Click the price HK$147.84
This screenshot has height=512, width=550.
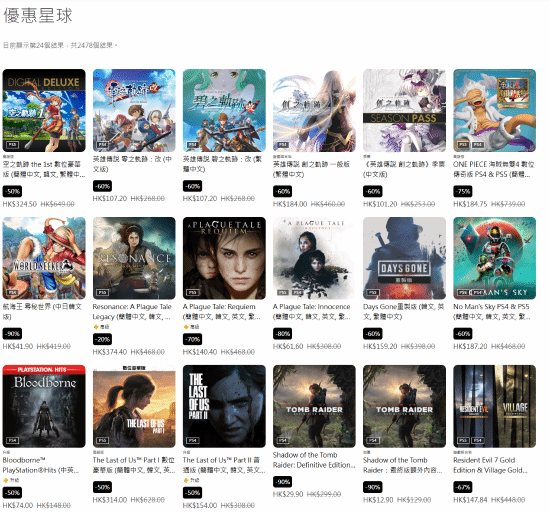tap(470, 500)
